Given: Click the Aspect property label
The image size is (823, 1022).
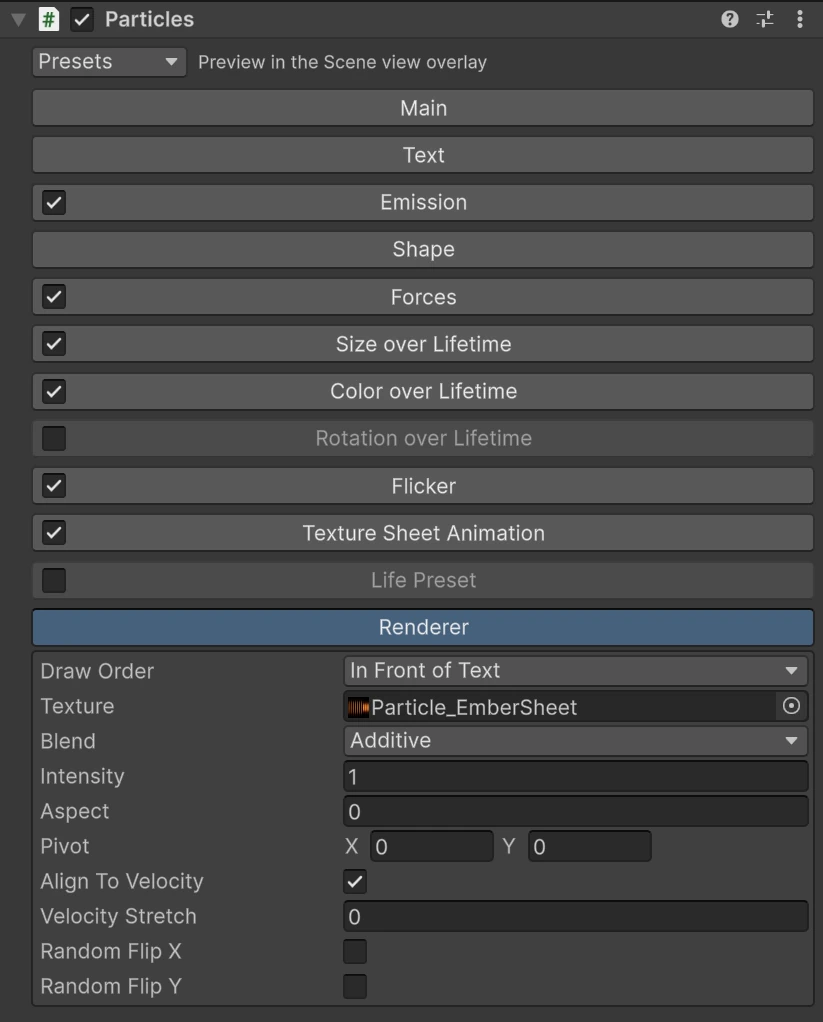Looking at the screenshot, I should pos(74,811).
